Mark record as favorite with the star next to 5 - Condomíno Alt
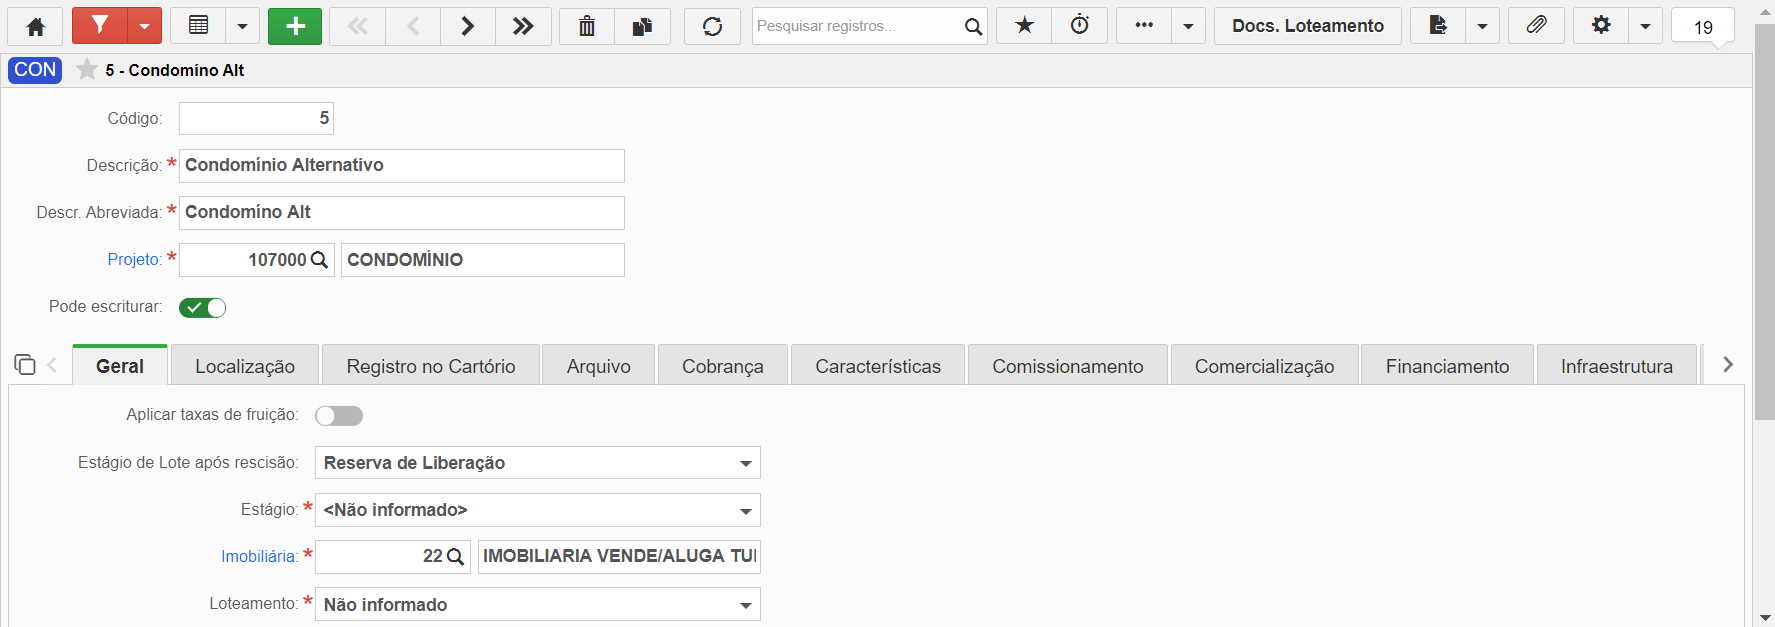This screenshot has height=627, width=1775. 87,70
